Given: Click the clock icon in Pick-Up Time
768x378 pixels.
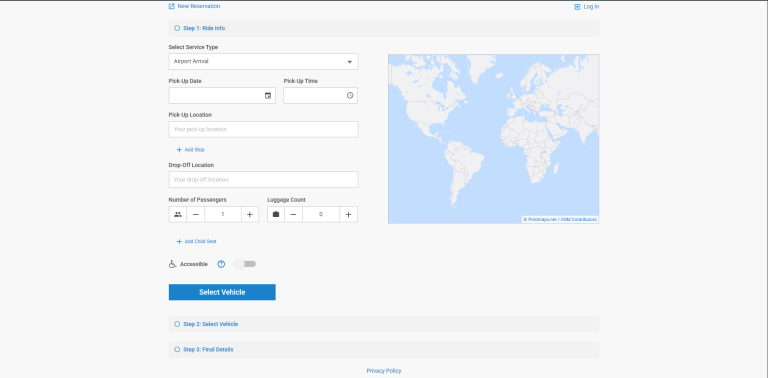Looking at the screenshot, I should 350,95.
